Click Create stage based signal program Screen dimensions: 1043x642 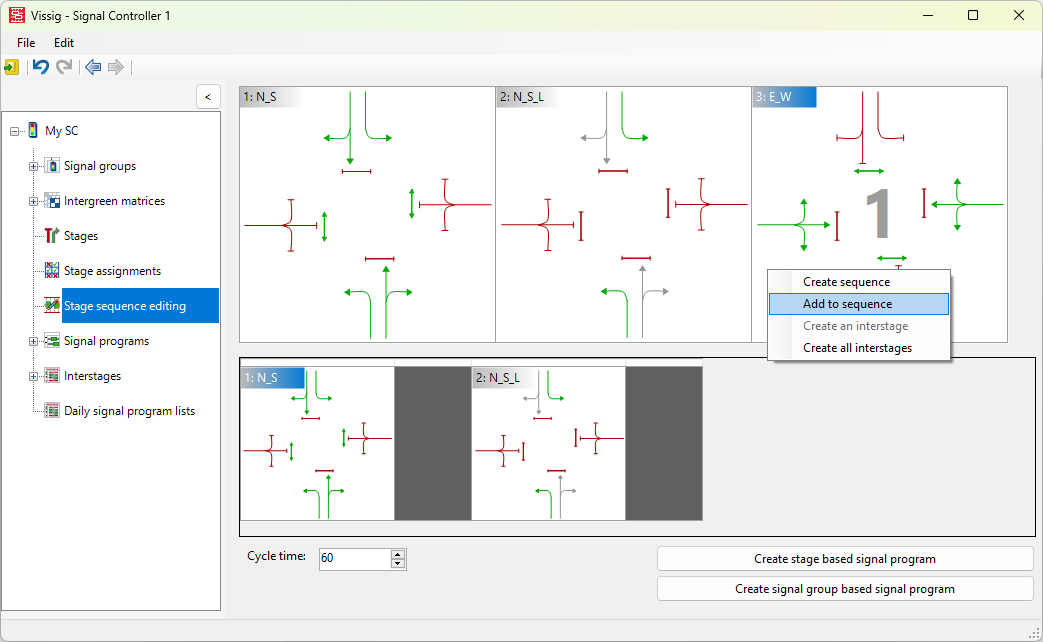(x=844, y=559)
